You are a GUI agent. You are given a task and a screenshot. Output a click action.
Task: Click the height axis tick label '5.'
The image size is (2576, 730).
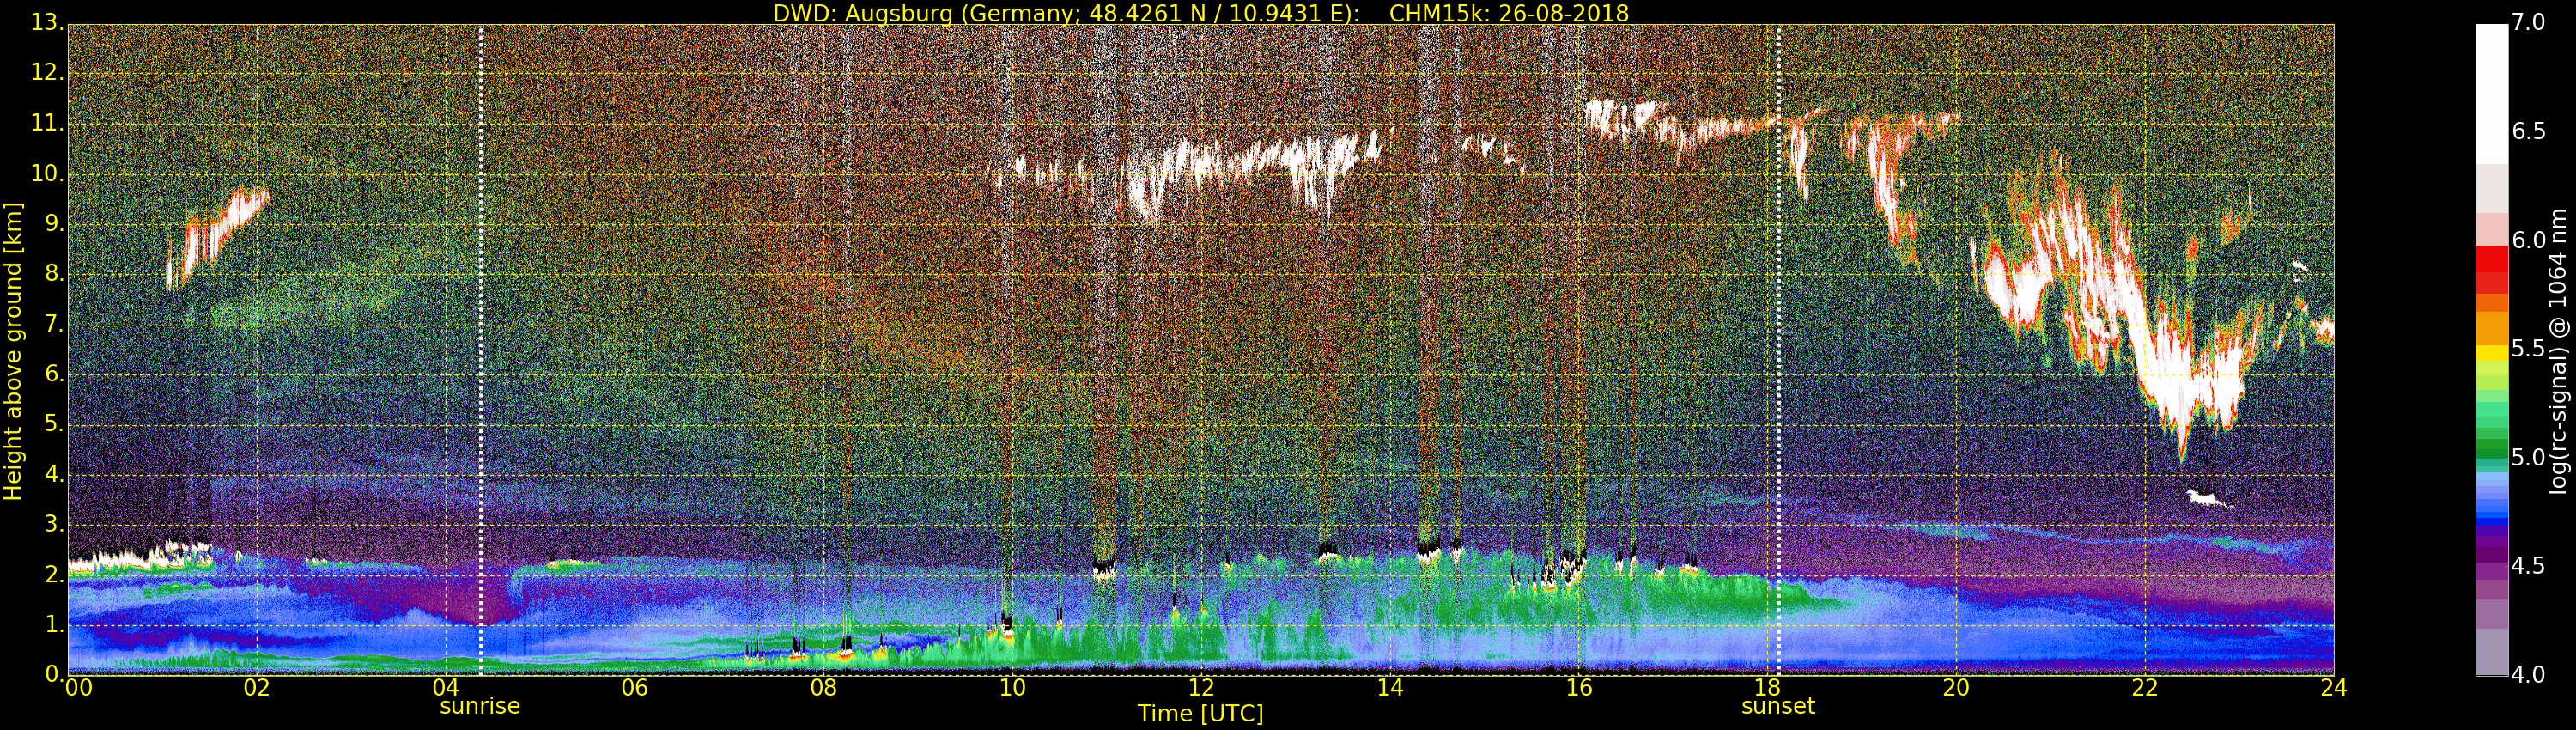[53, 424]
